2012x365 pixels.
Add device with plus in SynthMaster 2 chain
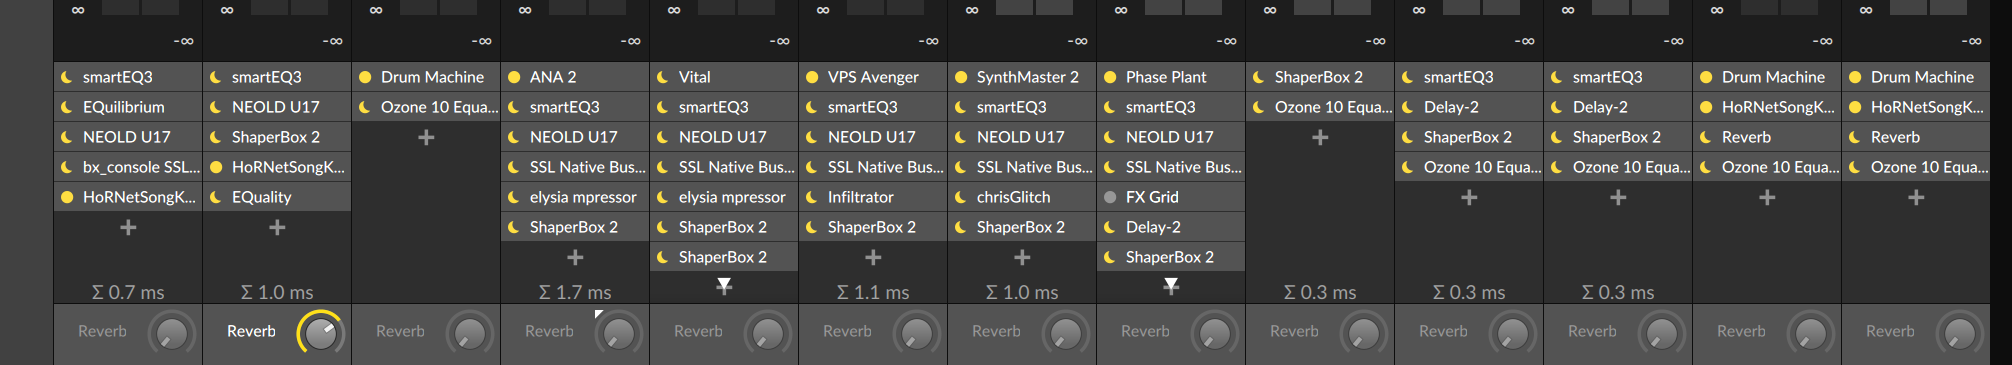[x=1022, y=258]
